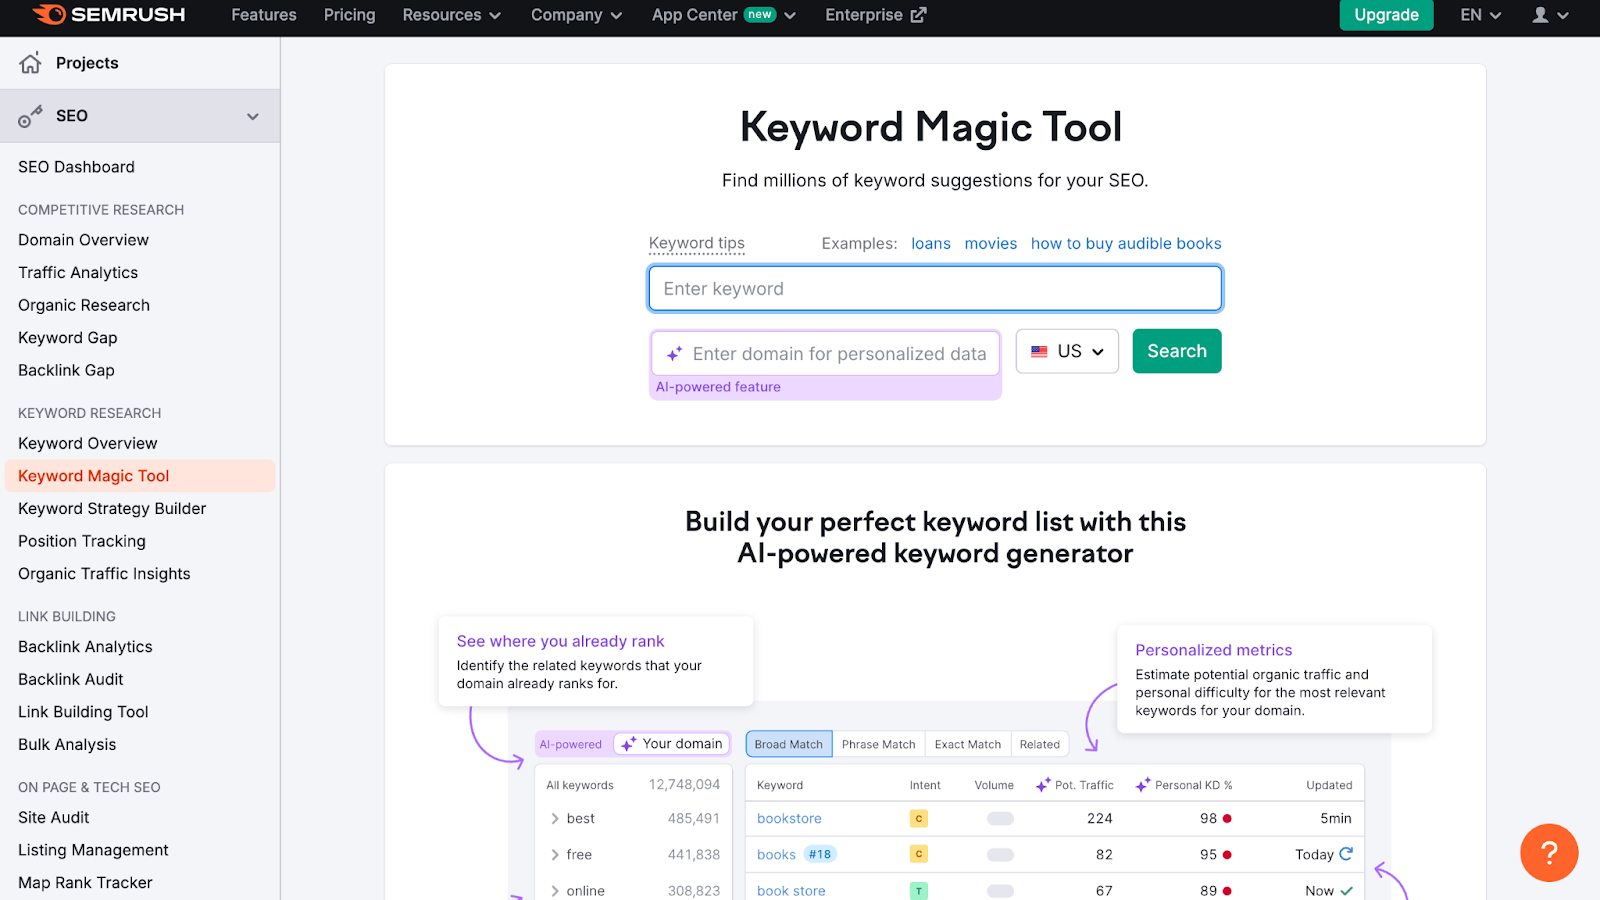Select the Broad Match tab
The width and height of the screenshot is (1600, 900).
(789, 744)
